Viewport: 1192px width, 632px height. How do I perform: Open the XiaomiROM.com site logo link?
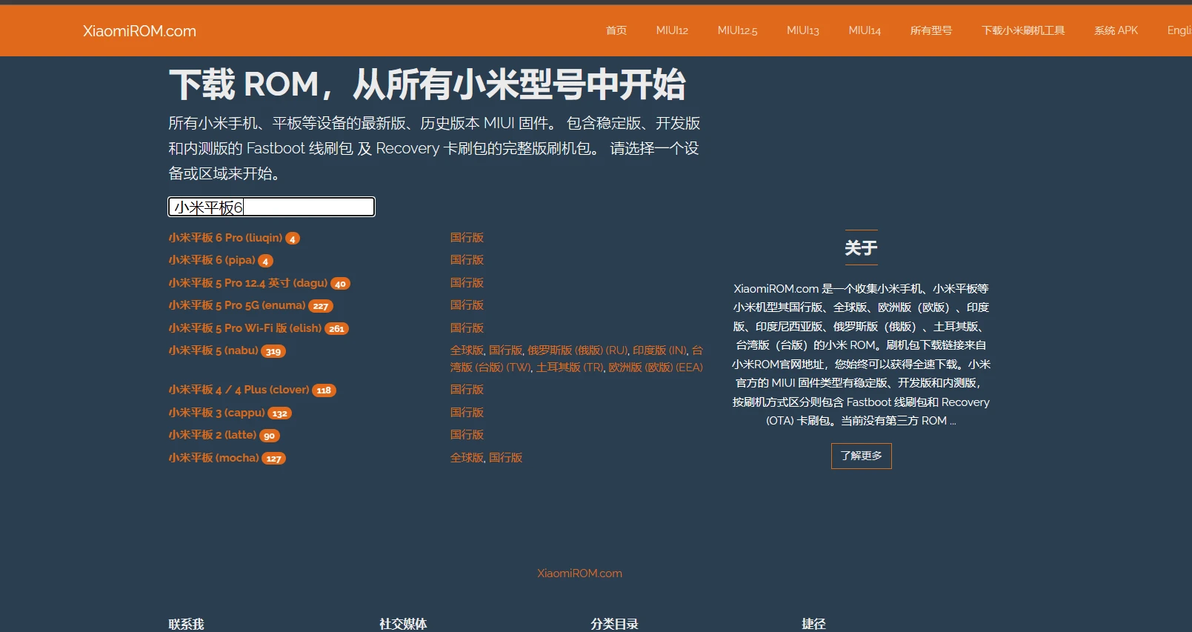[x=139, y=30]
